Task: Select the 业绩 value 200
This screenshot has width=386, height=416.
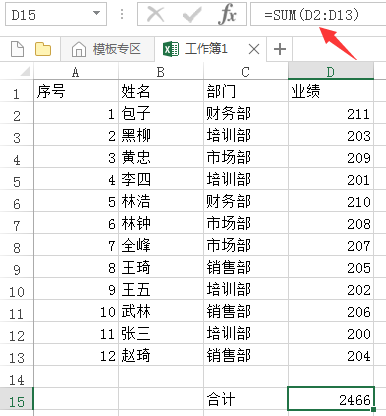Action: click(x=331, y=333)
